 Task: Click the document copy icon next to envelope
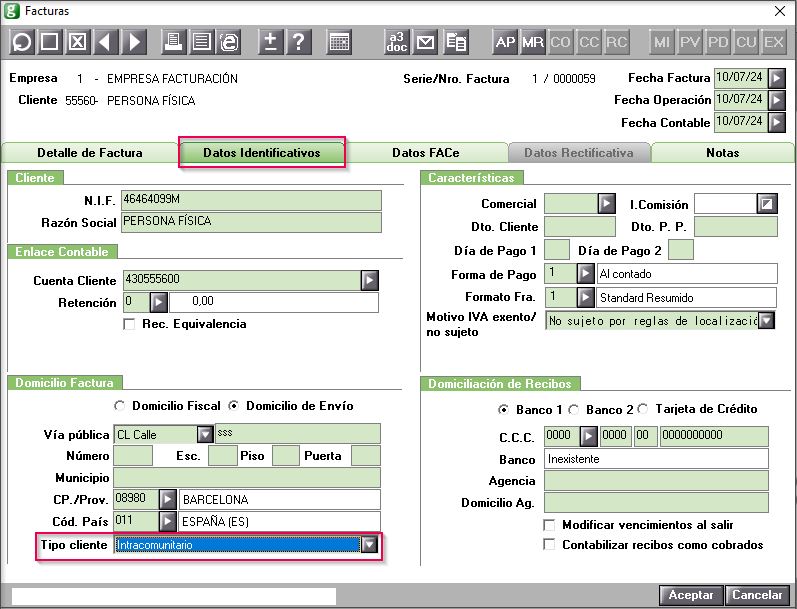click(x=456, y=42)
